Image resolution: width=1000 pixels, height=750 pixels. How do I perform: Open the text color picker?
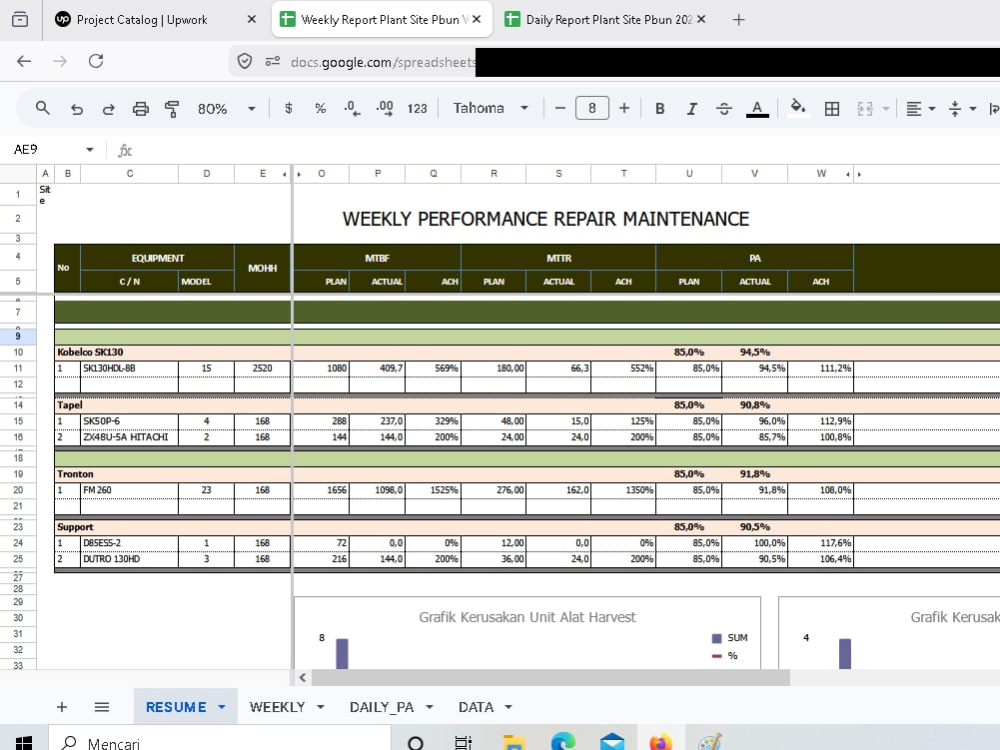pos(757,109)
